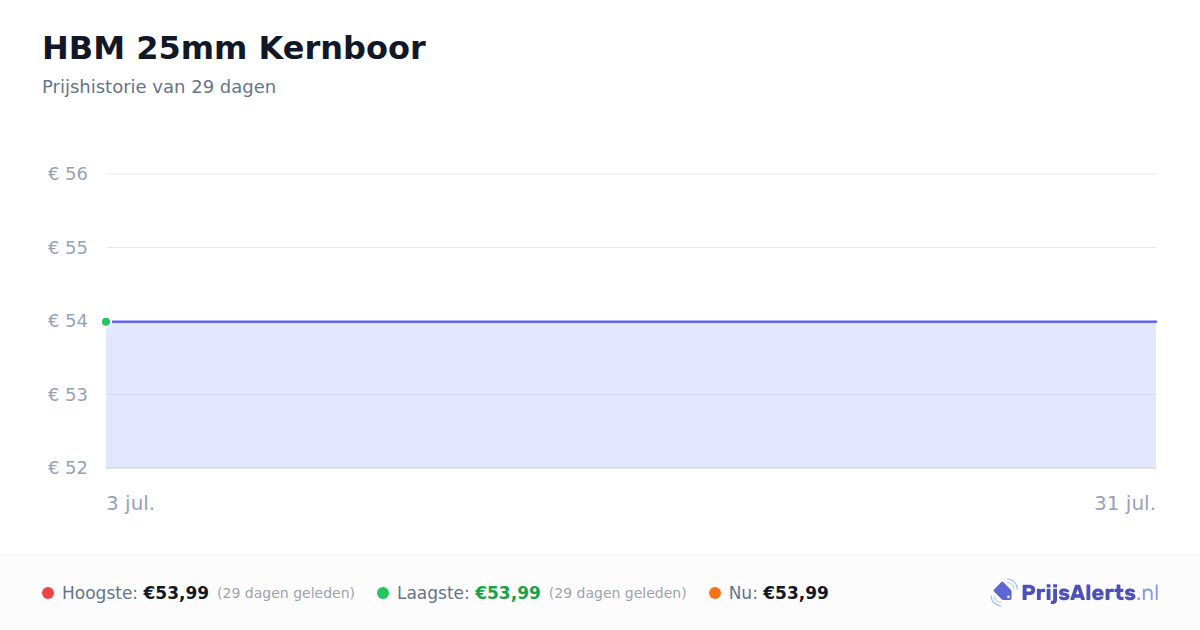Click the € 55 axis label
This screenshot has width=1200, height=630.
point(68,247)
